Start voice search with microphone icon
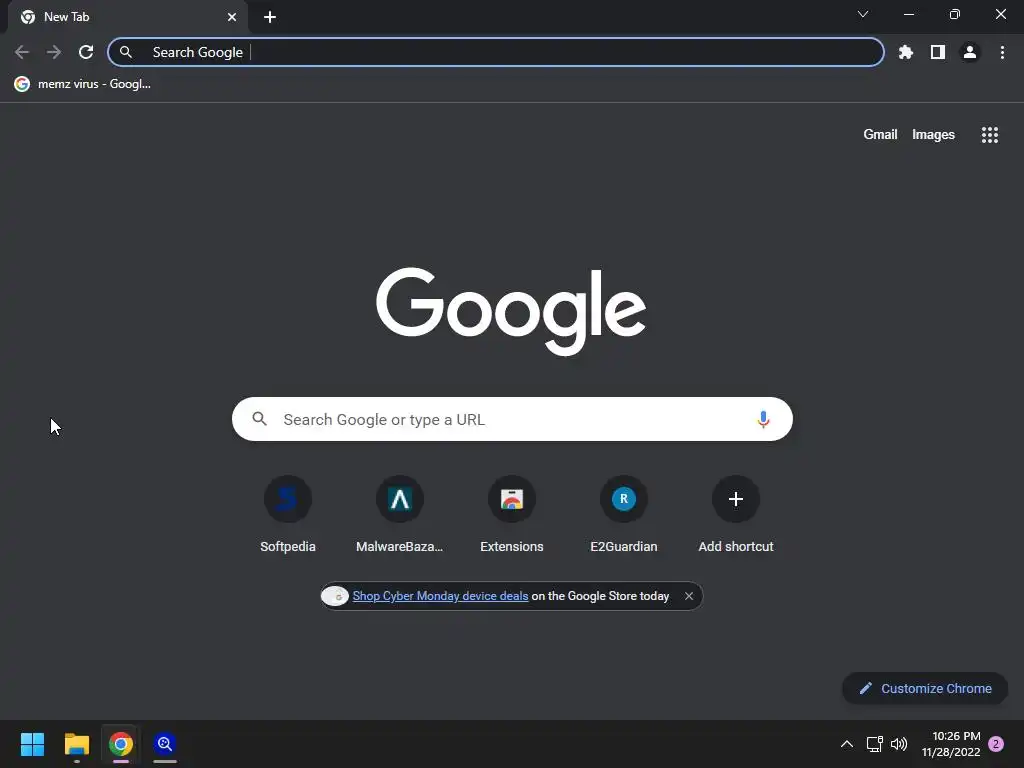Image resolution: width=1024 pixels, height=768 pixels. click(x=763, y=419)
